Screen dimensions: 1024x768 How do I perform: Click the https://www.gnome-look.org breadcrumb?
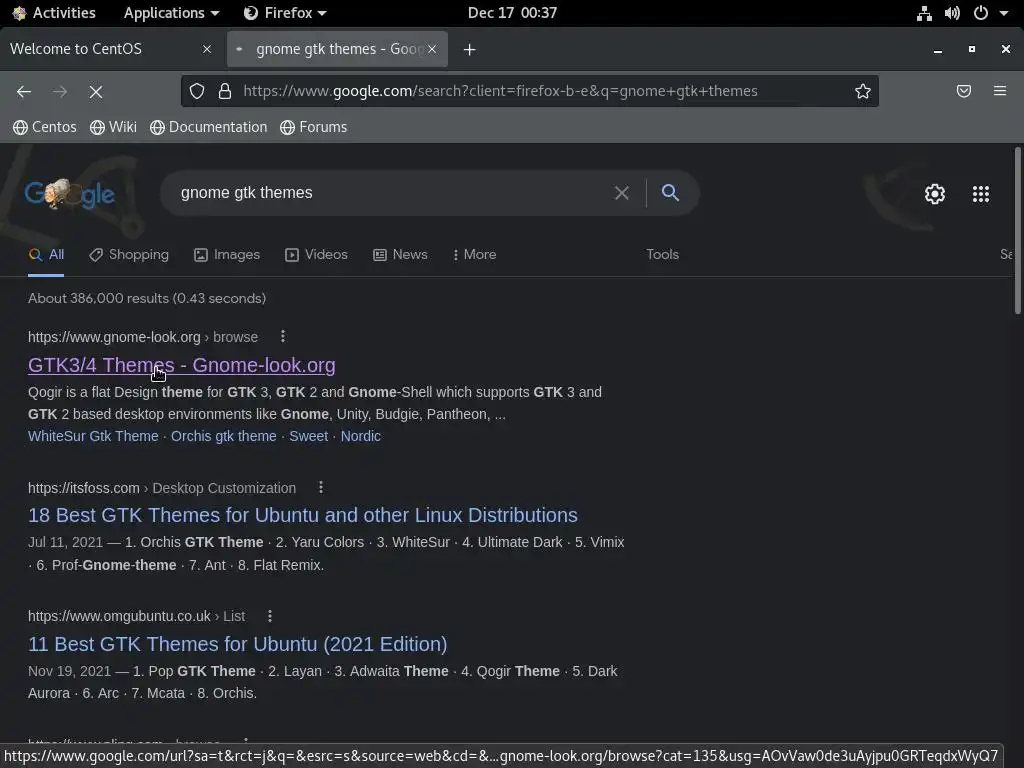114,337
